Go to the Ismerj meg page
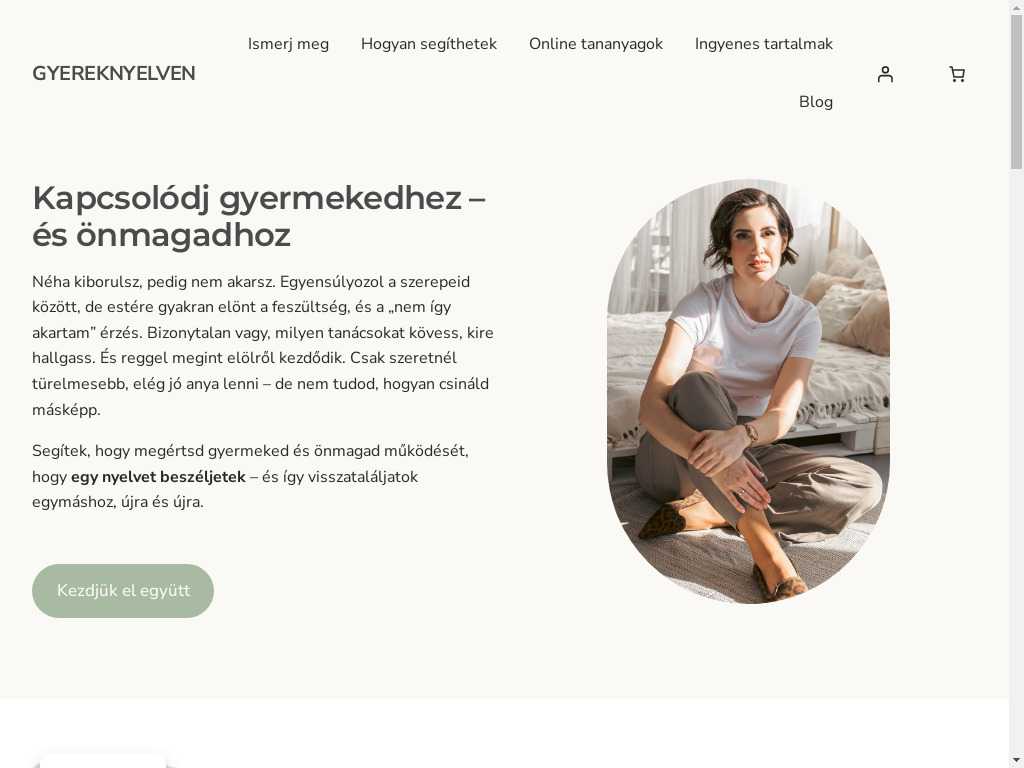The height and width of the screenshot is (768, 1024). click(x=288, y=44)
